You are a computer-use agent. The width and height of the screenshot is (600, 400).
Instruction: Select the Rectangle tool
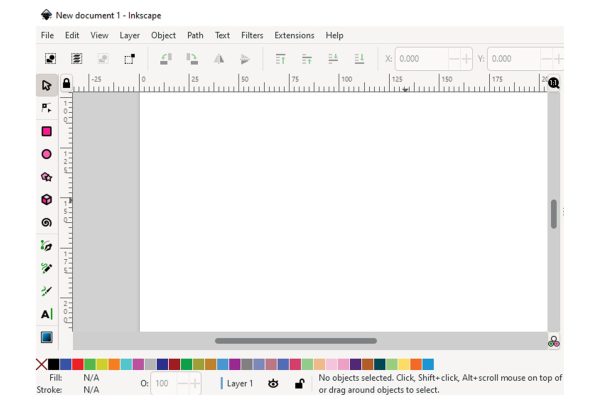point(46,131)
